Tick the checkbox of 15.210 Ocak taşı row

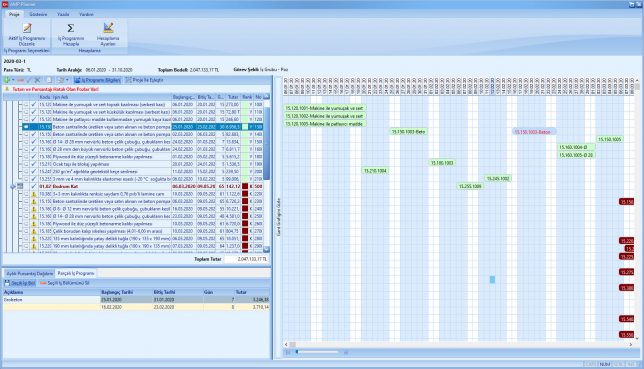[26, 164]
